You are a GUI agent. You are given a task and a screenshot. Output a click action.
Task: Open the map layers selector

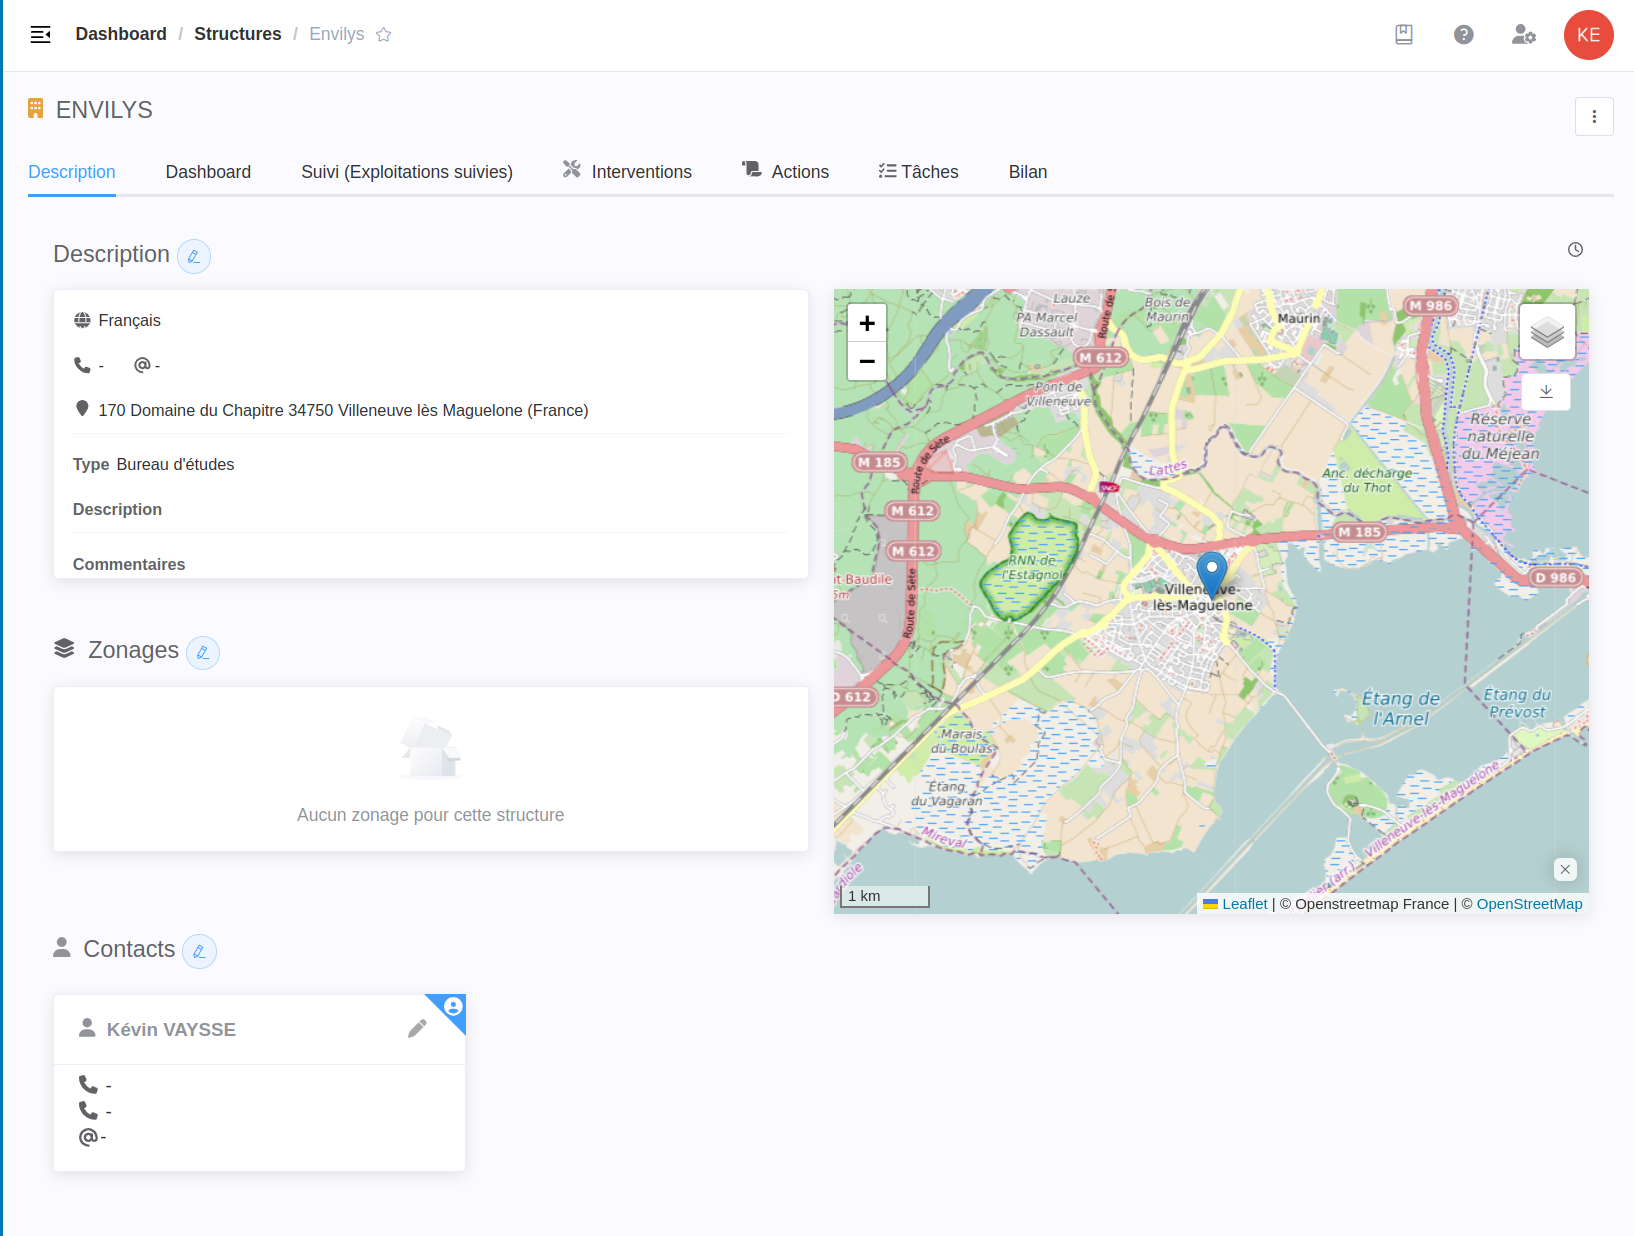point(1546,332)
